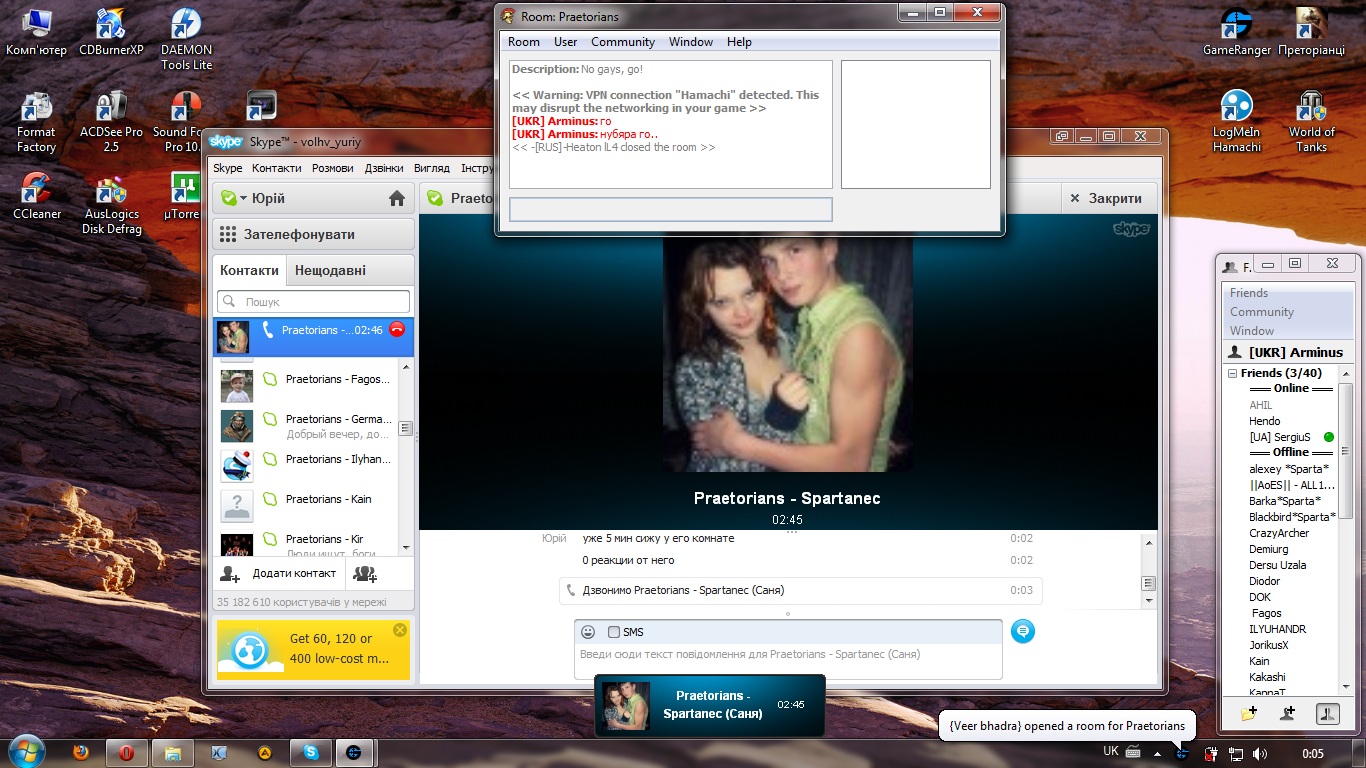
Task: Open the Friends menu in GameRanger window
Action: point(1248,293)
